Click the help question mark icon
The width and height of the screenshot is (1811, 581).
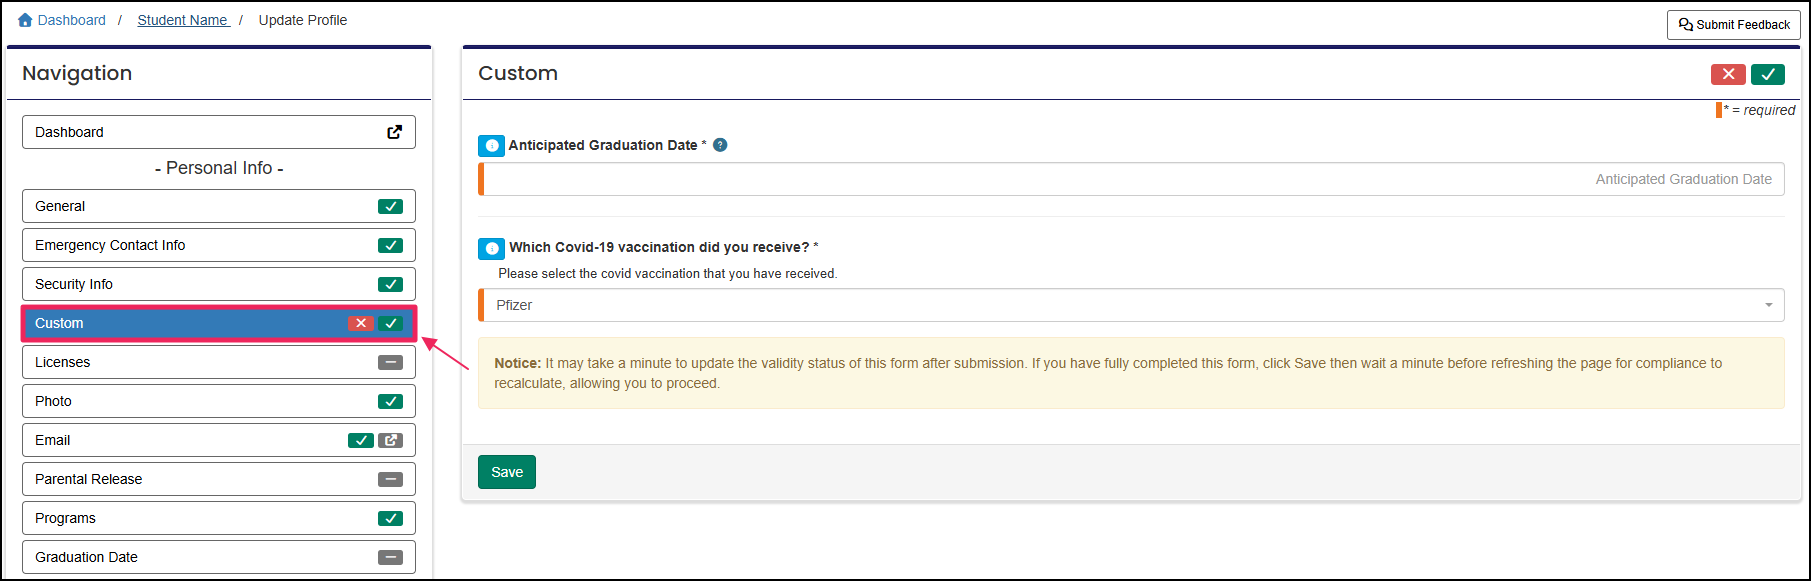click(720, 145)
